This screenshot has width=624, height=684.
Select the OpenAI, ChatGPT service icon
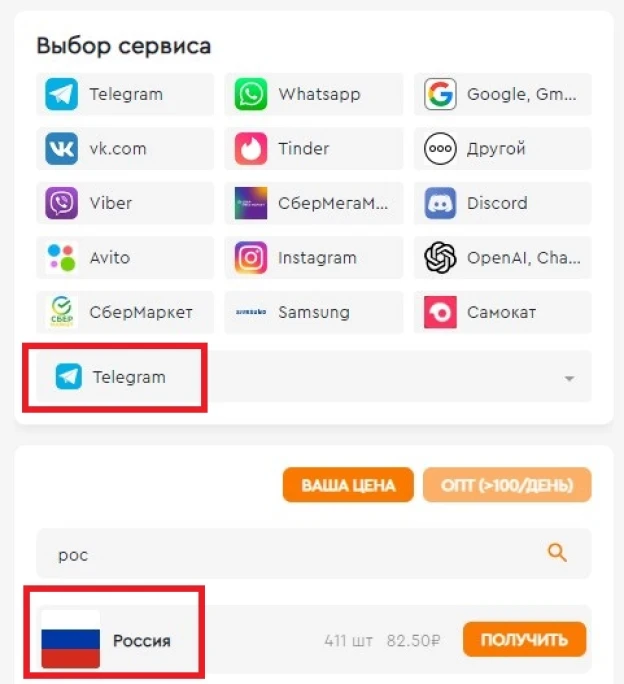coord(440,258)
